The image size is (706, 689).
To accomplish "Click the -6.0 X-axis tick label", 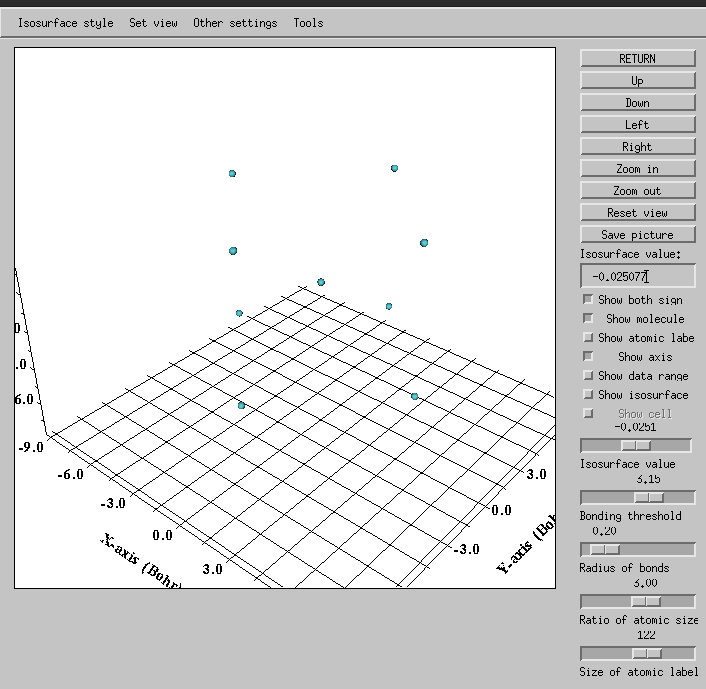I will click(71, 474).
